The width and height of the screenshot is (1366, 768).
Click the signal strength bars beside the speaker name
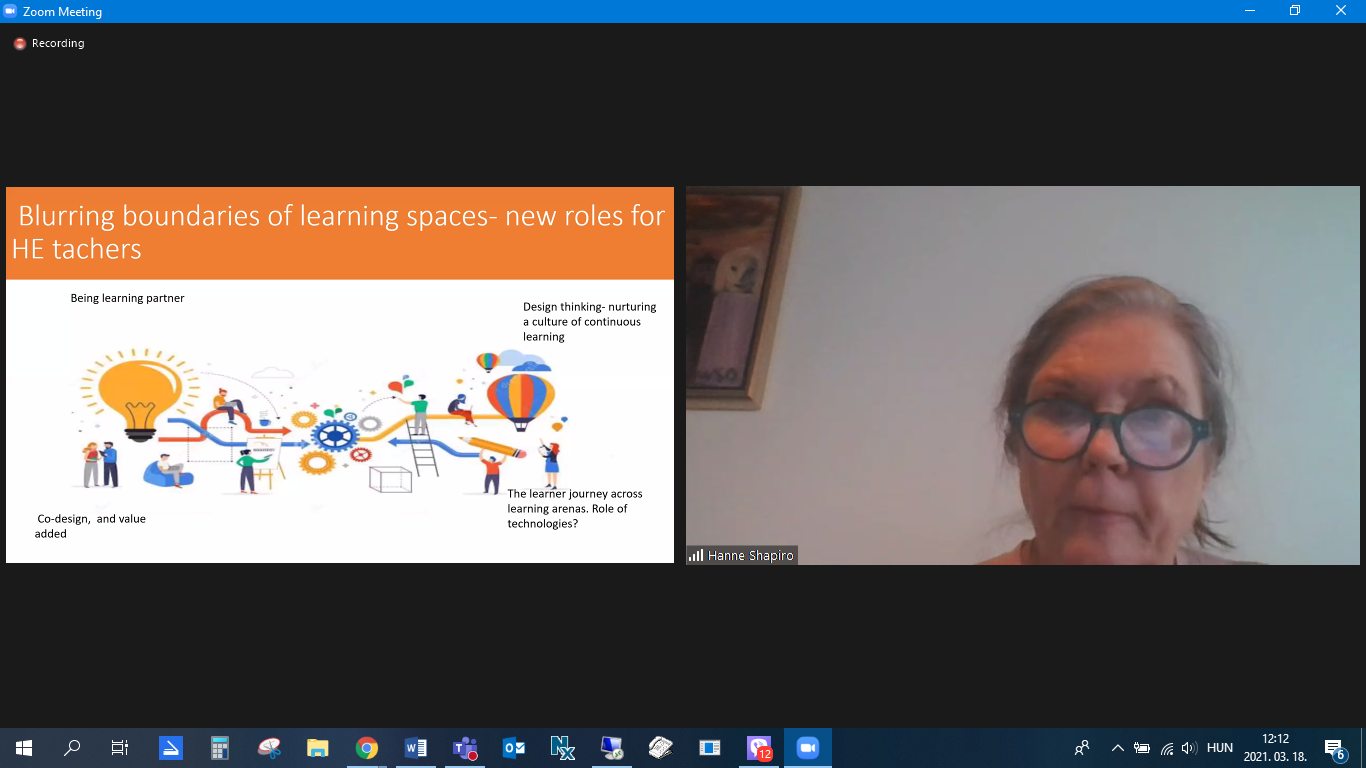coord(695,555)
